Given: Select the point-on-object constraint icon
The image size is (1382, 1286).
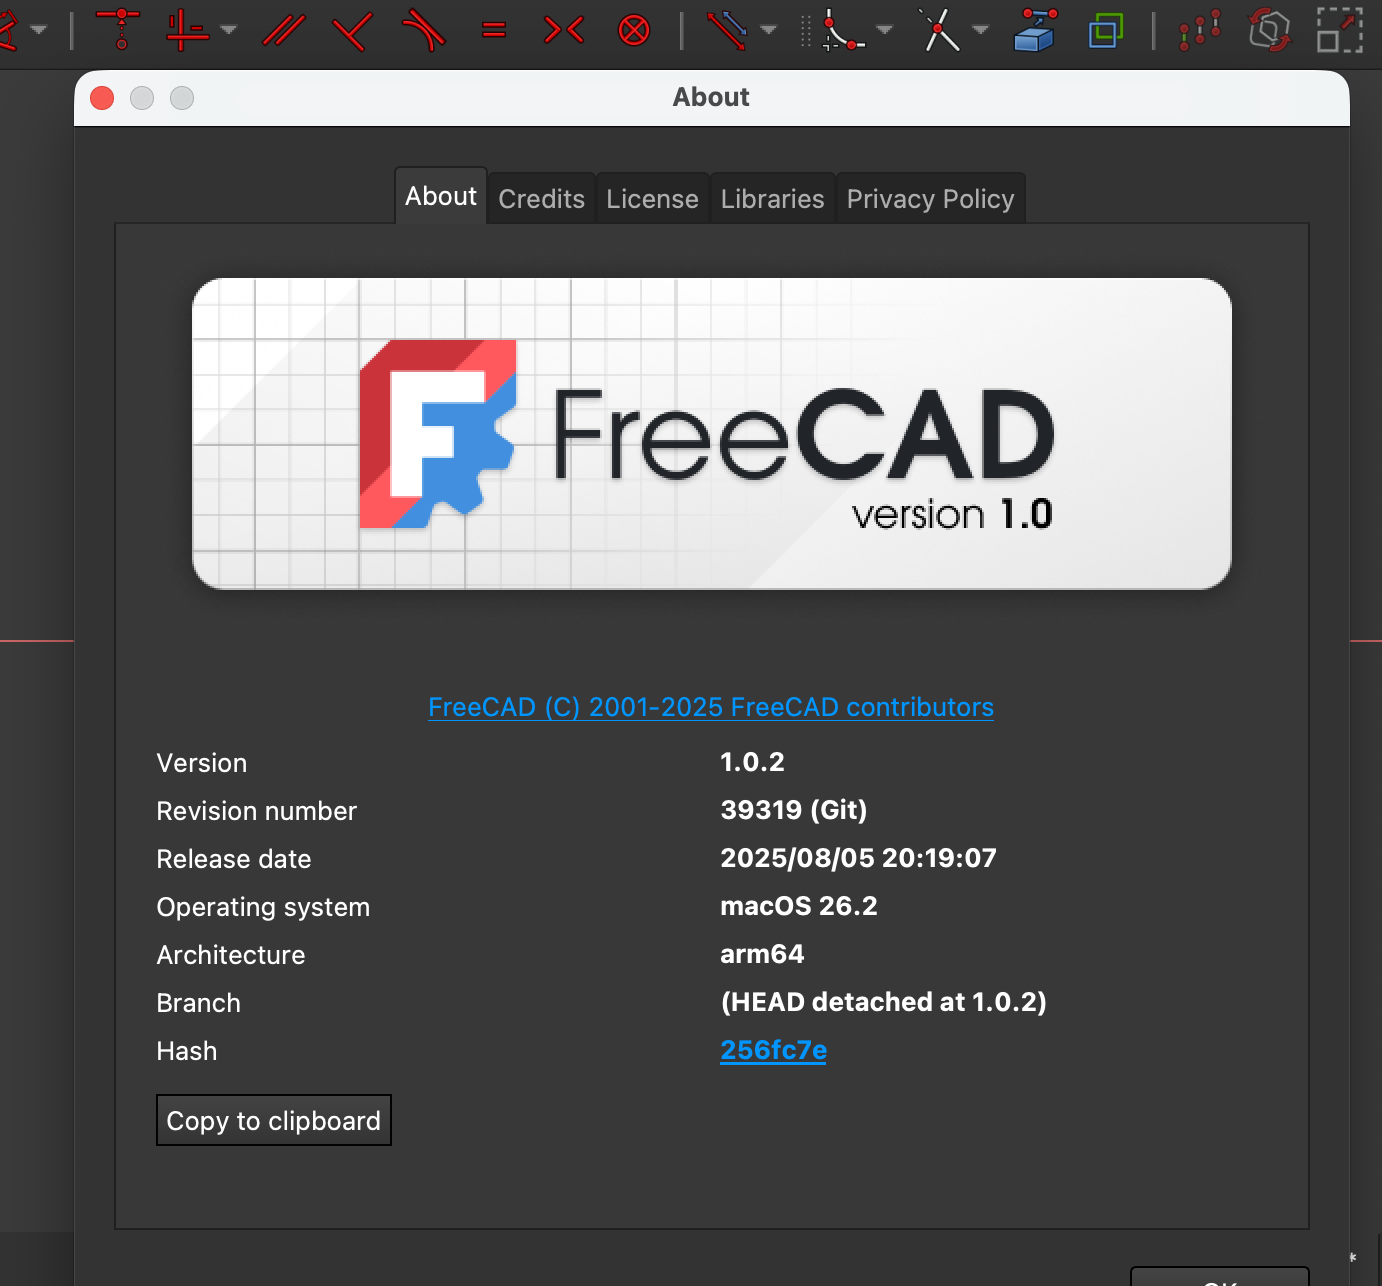Looking at the screenshot, I should click(x=119, y=29).
